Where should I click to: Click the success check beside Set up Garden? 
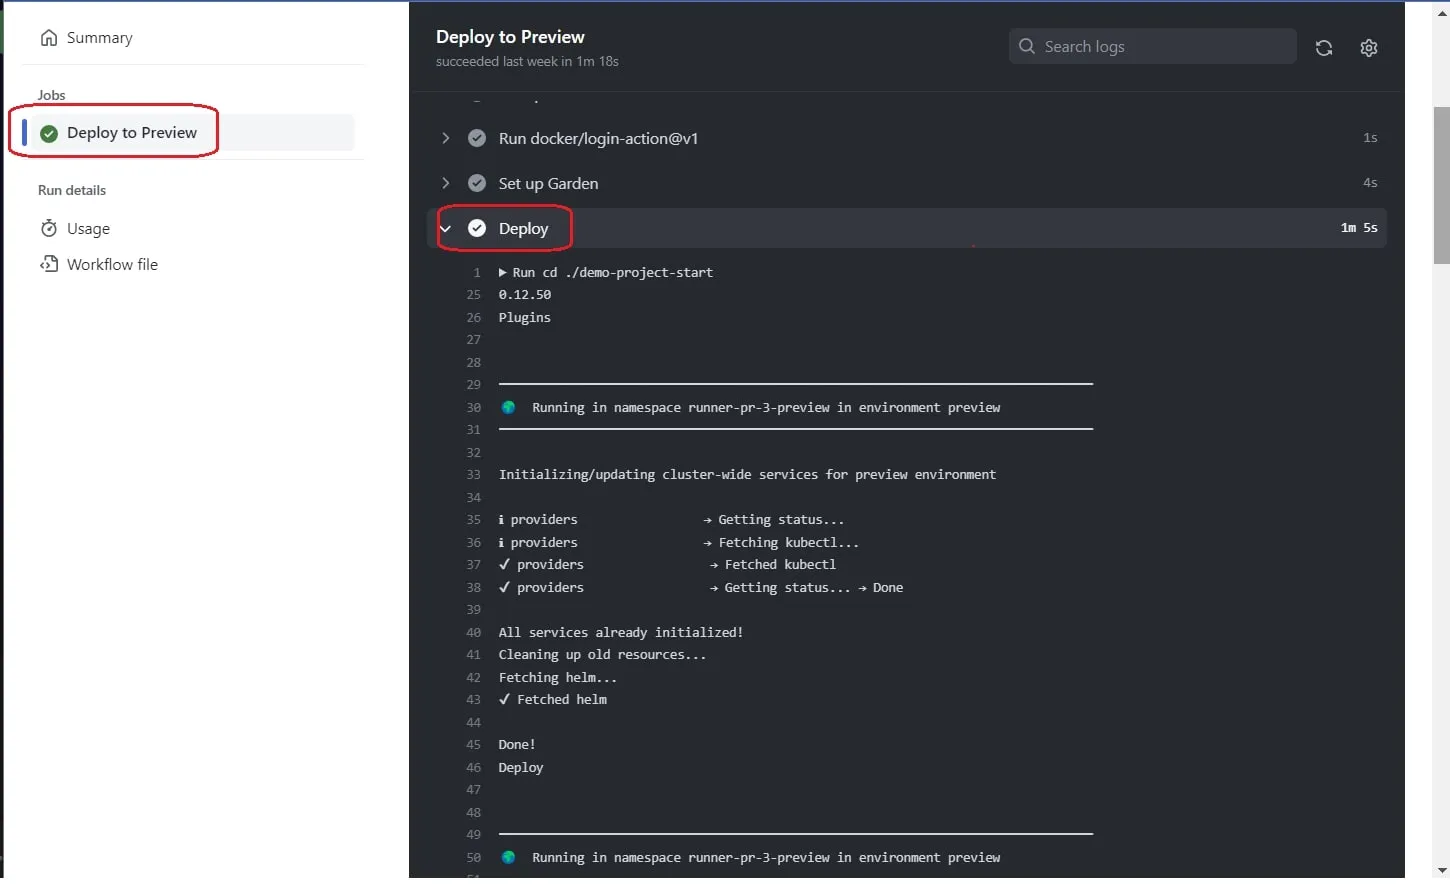(477, 183)
